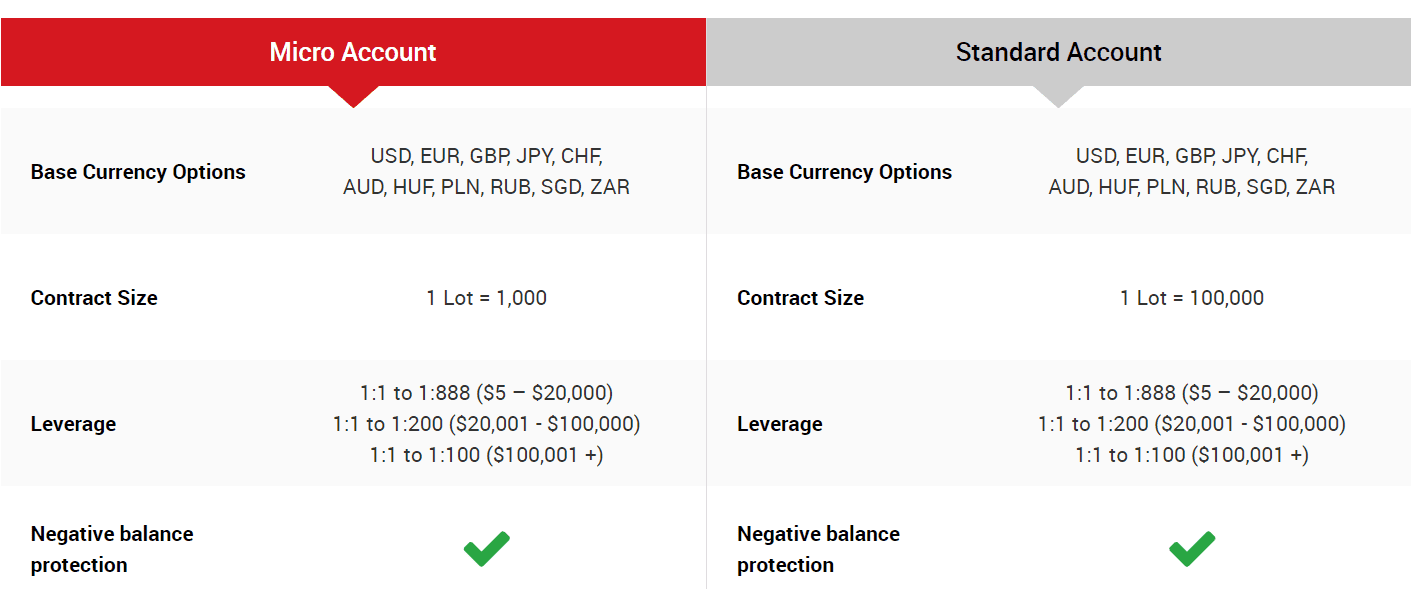Screen dimensions: 1412x589
Task: Click the gray pointer arrow below Standard Account
Action: 1058,96
